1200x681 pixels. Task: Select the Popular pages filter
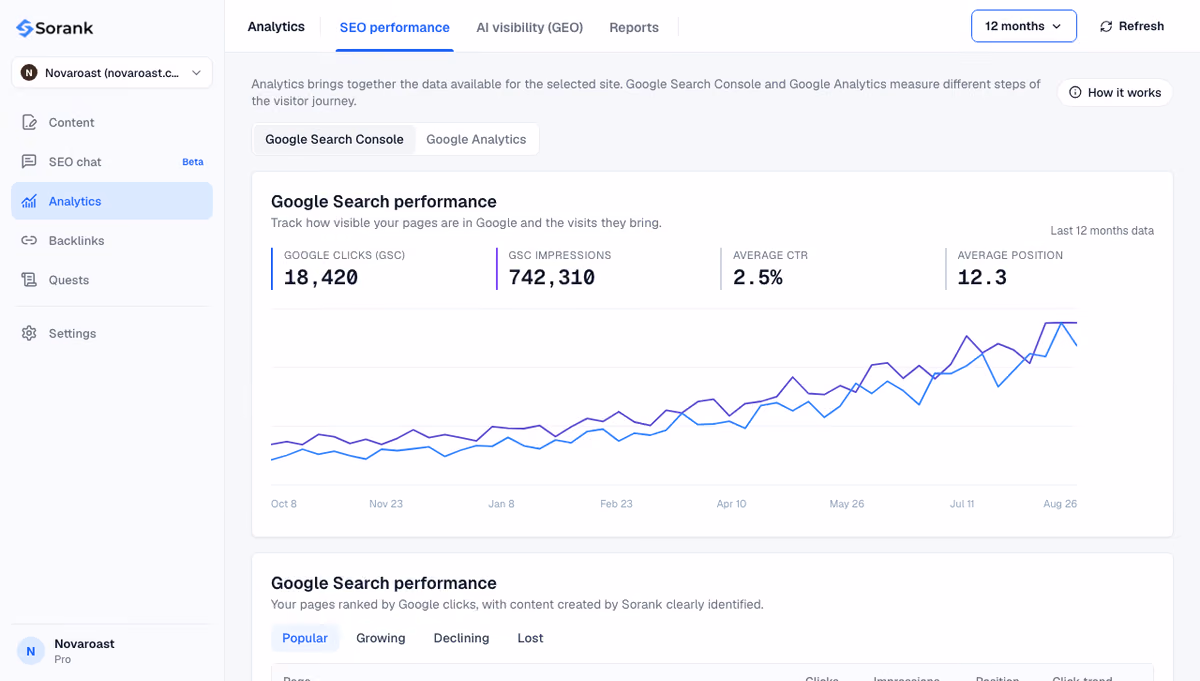click(x=305, y=638)
